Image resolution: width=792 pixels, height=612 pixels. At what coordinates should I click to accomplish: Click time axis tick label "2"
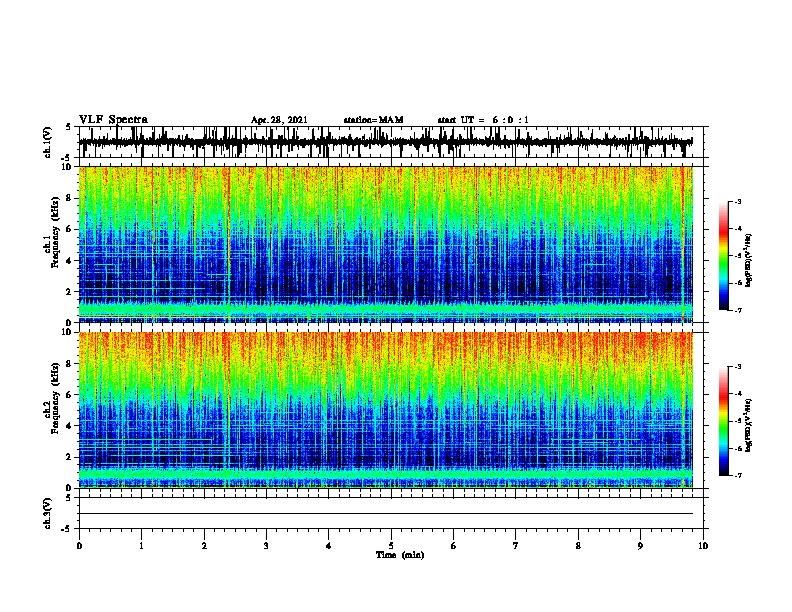click(x=204, y=546)
